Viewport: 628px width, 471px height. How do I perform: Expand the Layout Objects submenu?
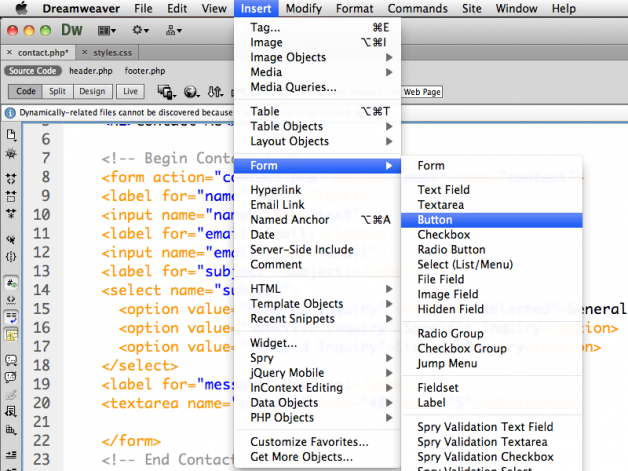317,141
